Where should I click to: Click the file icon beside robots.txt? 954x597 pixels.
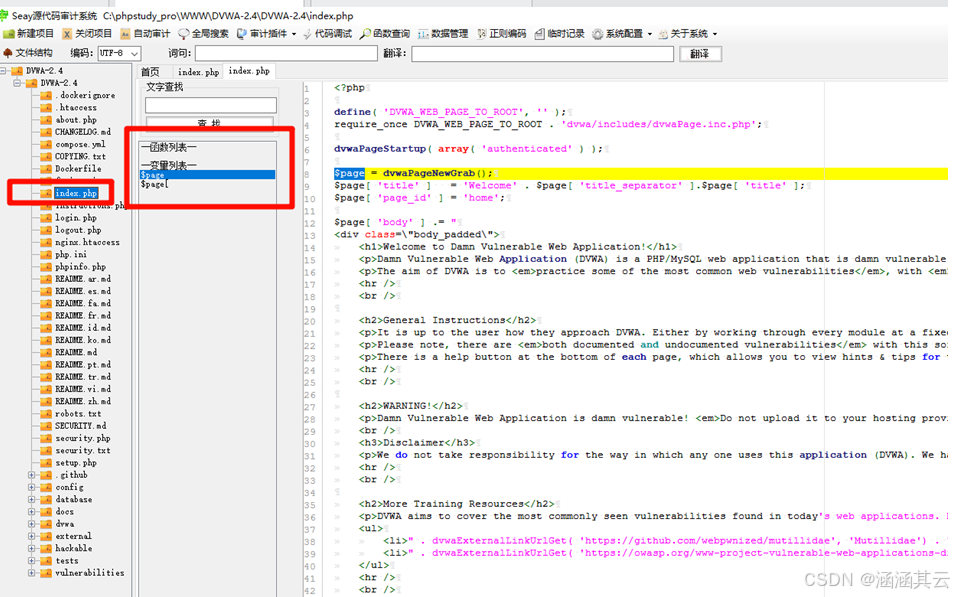pyautogui.click(x=46, y=414)
